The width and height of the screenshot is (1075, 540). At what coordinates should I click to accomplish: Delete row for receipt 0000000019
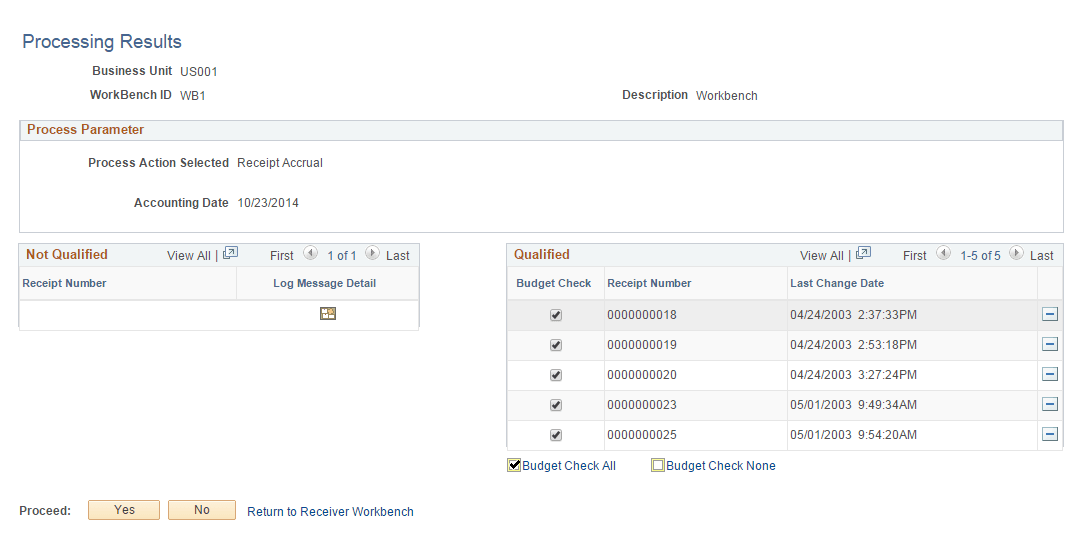pos(1050,344)
